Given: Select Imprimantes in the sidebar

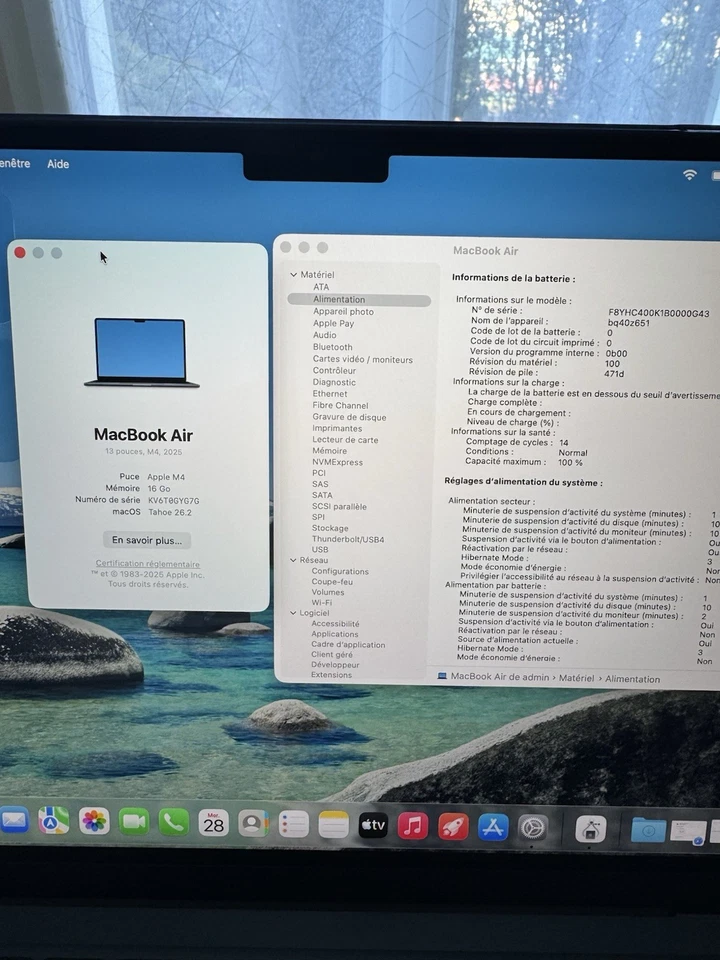Looking at the screenshot, I should click(337, 429).
